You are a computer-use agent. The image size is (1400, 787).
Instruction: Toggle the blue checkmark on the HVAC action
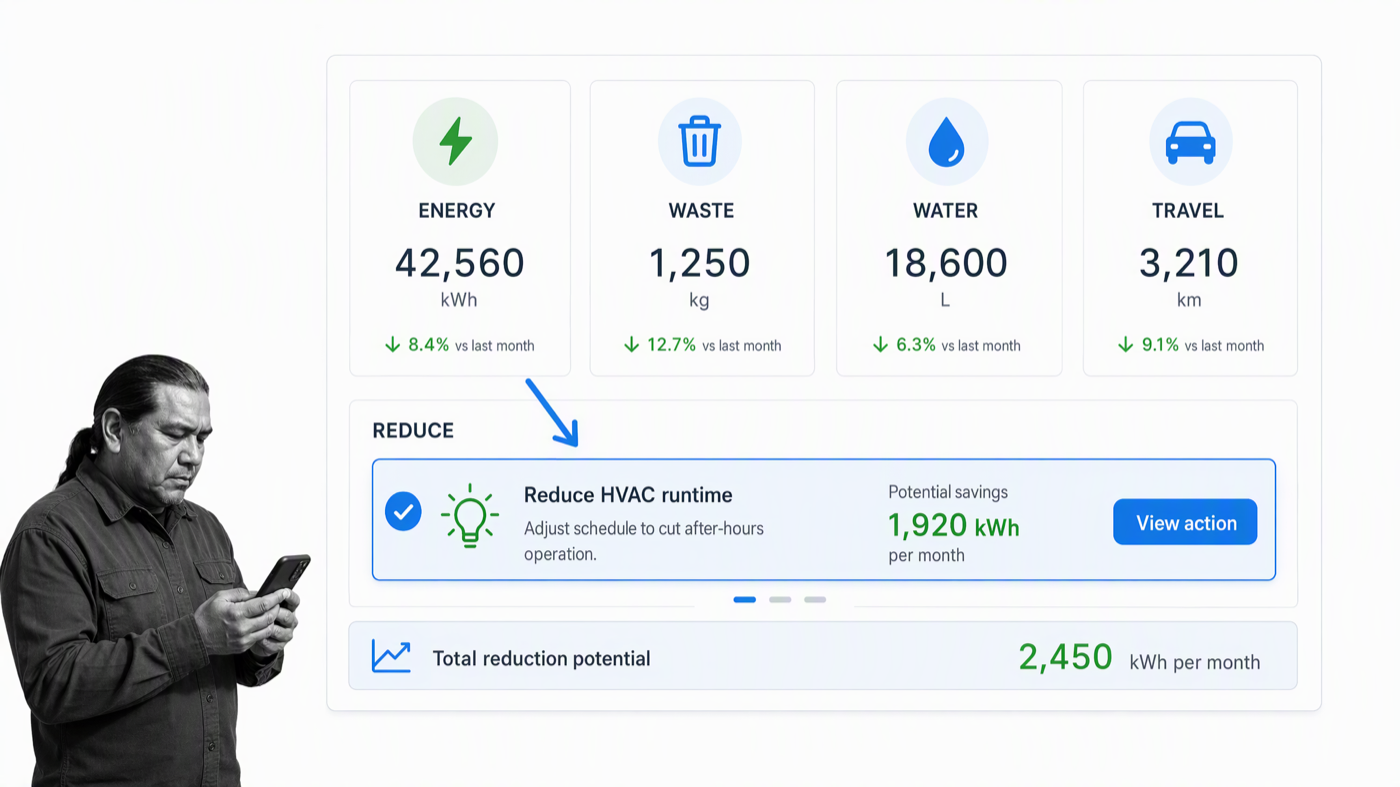403,512
